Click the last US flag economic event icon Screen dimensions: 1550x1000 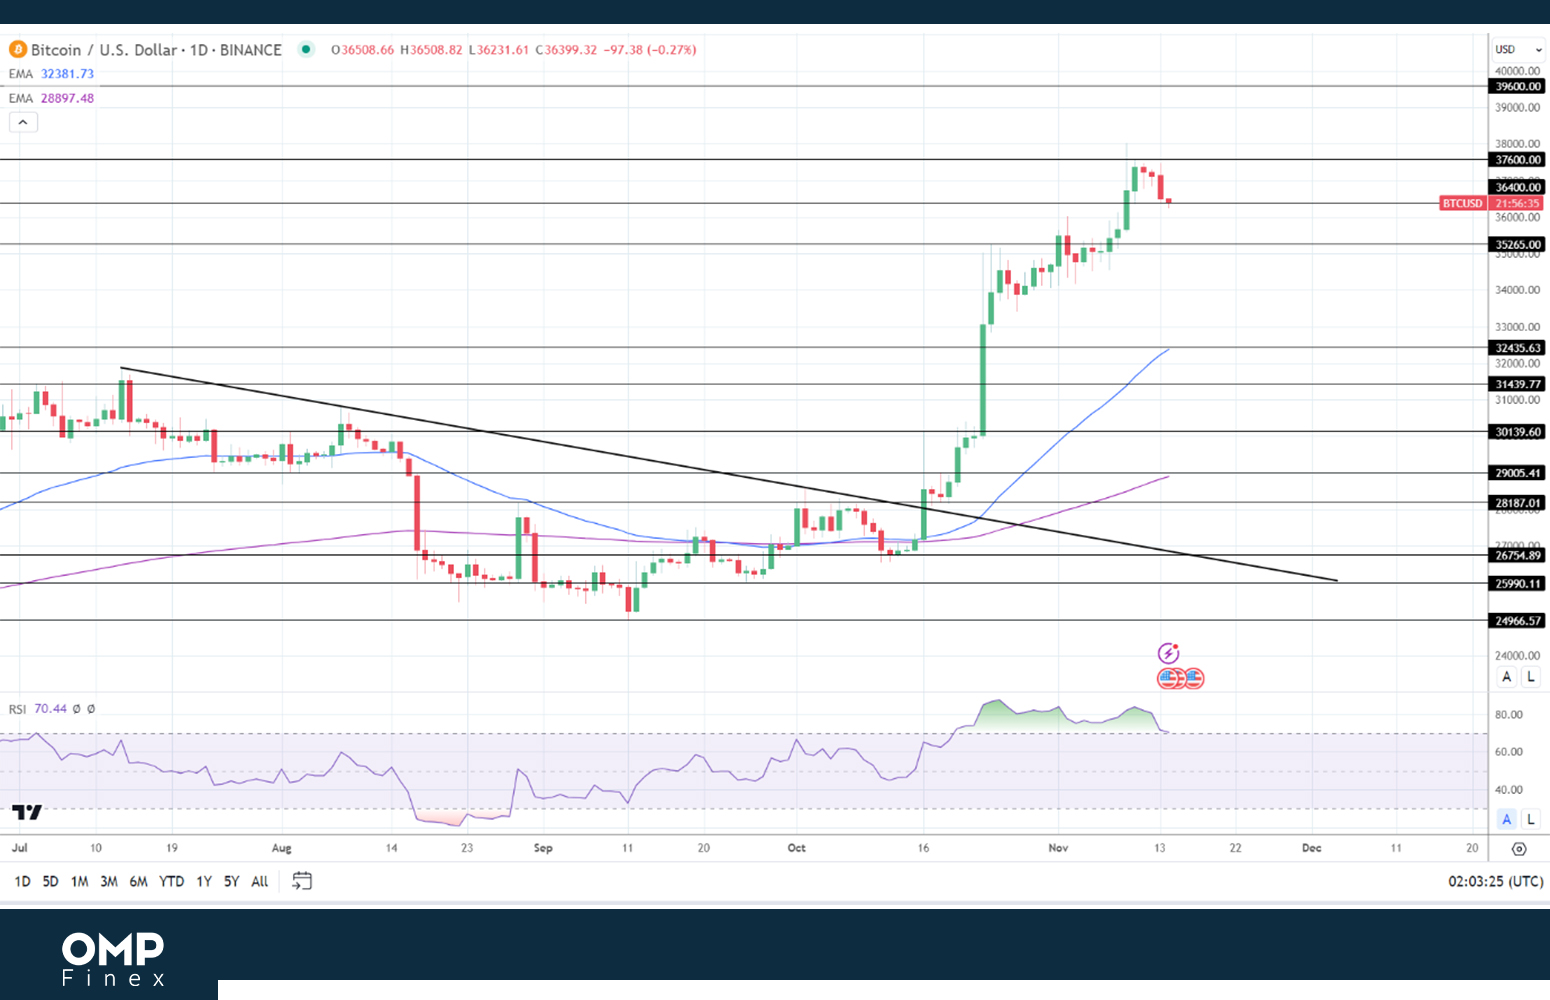pyautogui.click(x=1193, y=679)
